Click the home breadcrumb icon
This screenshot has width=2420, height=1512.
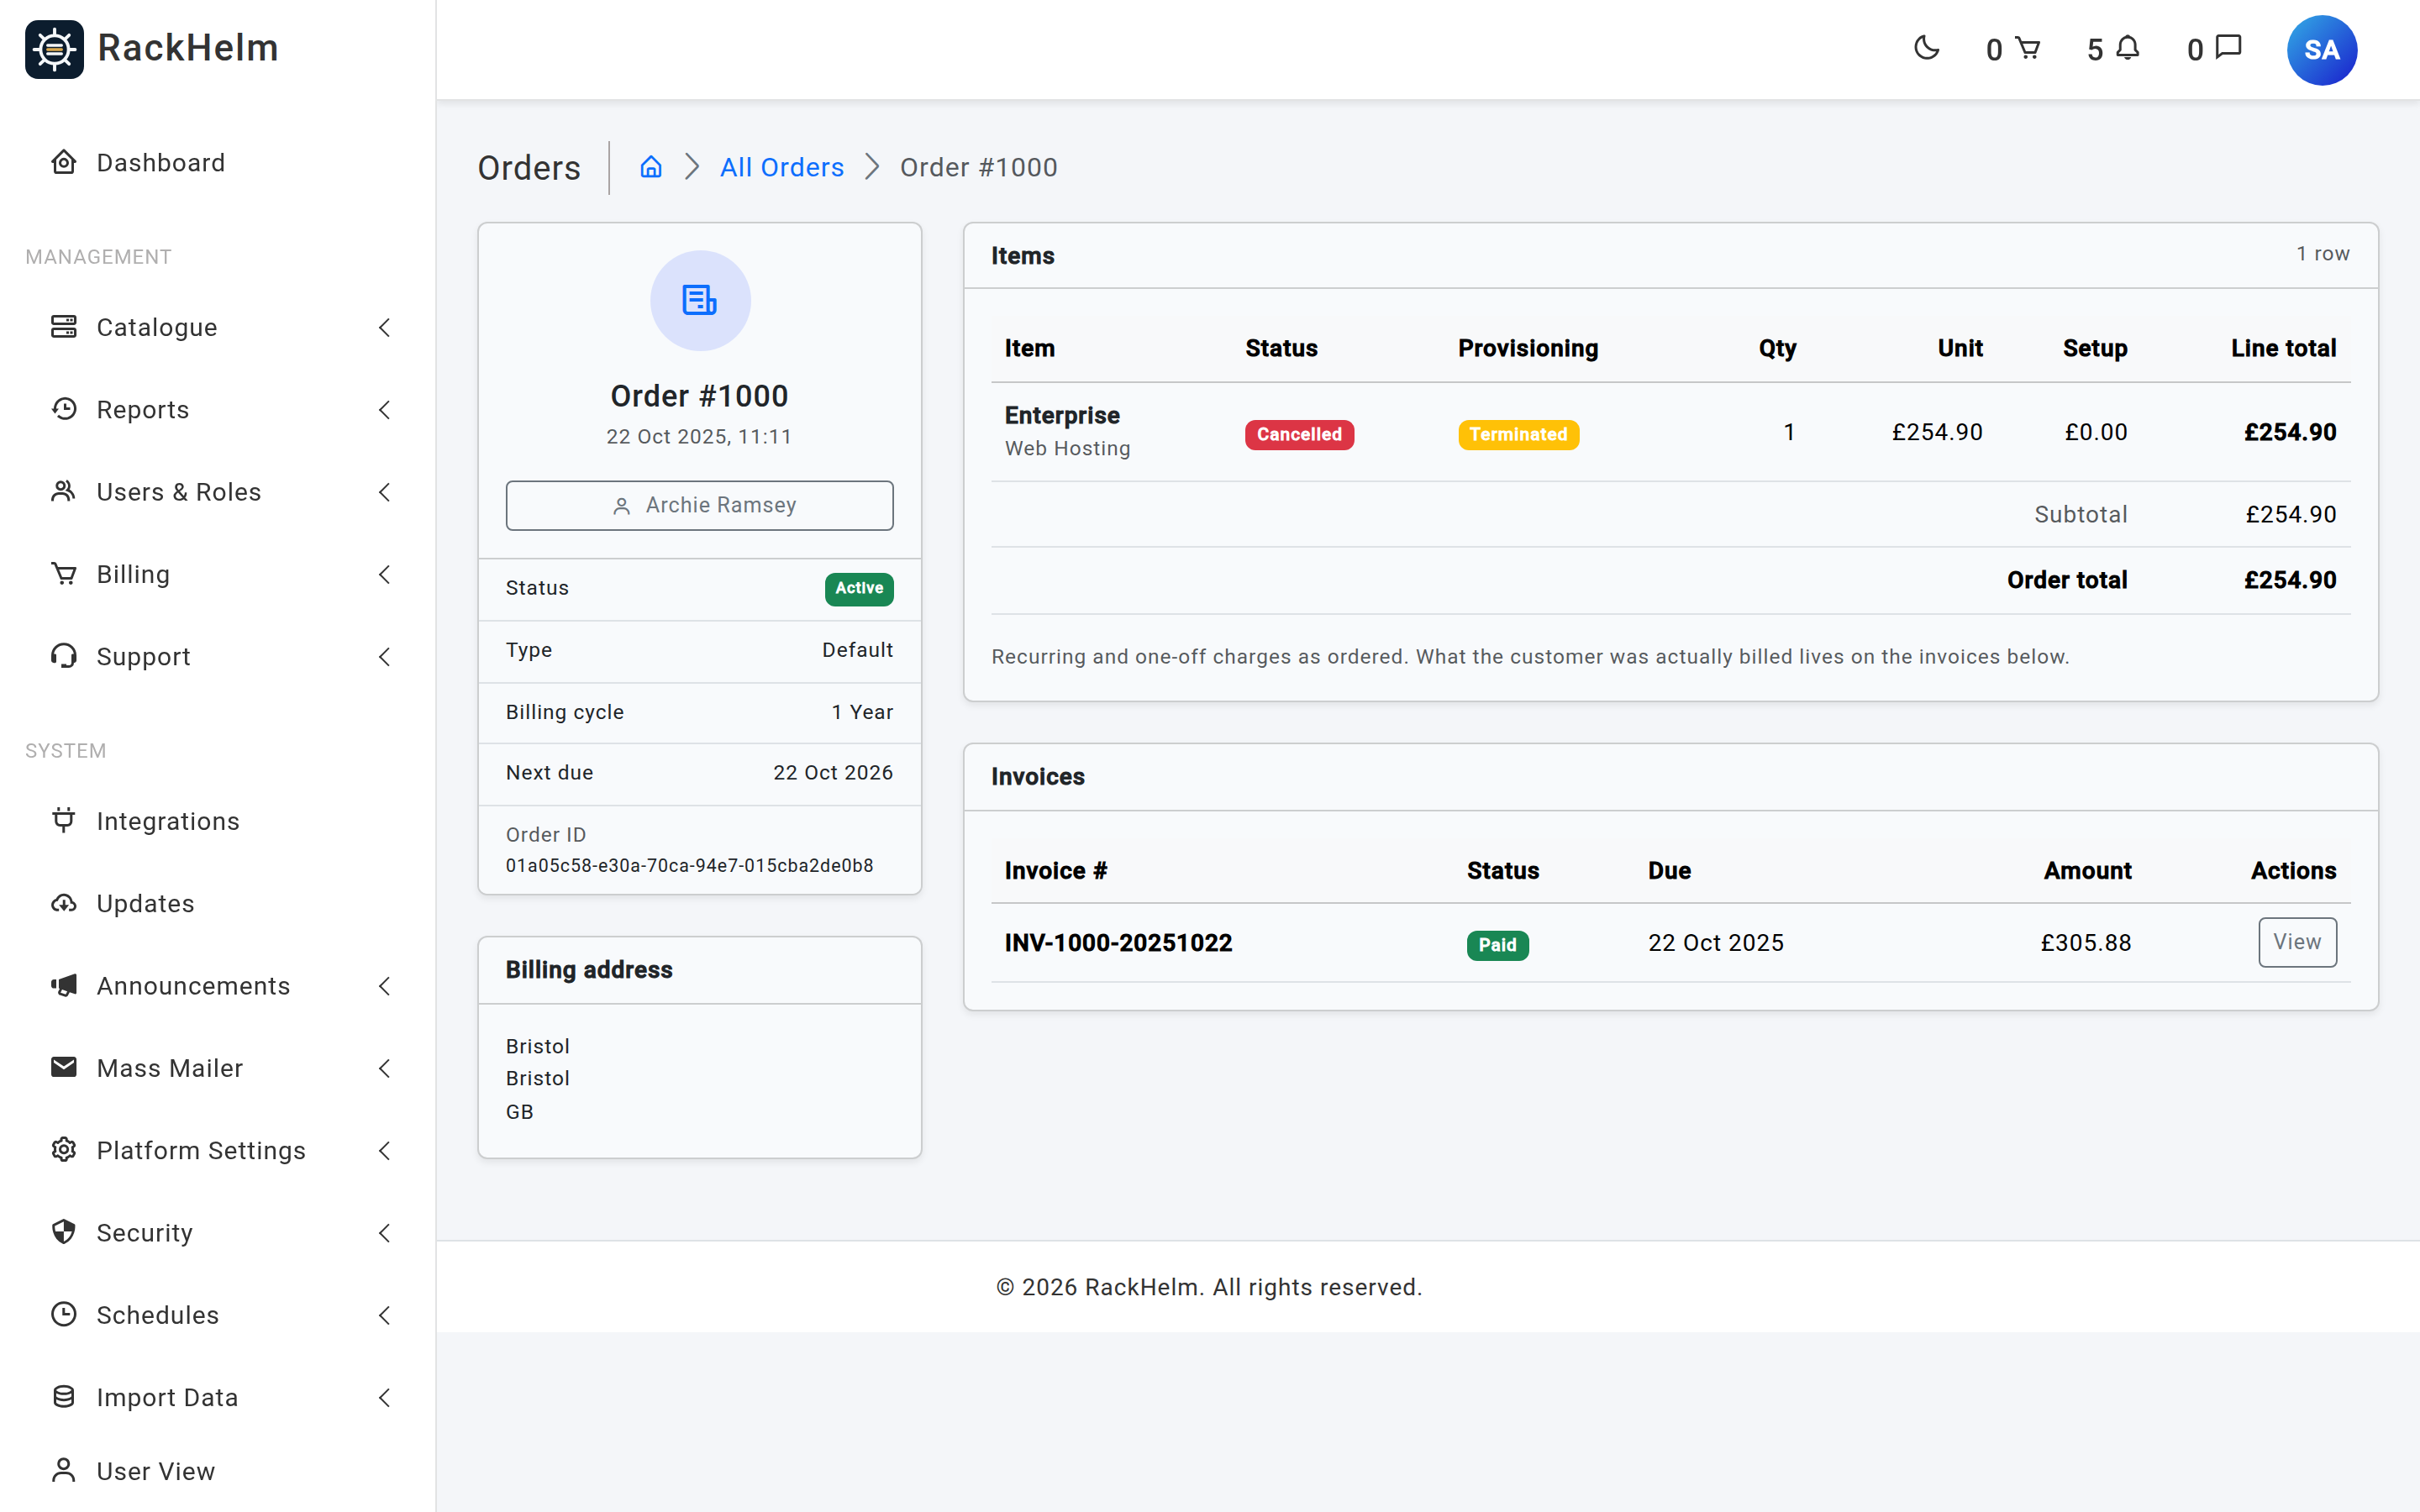tap(651, 167)
